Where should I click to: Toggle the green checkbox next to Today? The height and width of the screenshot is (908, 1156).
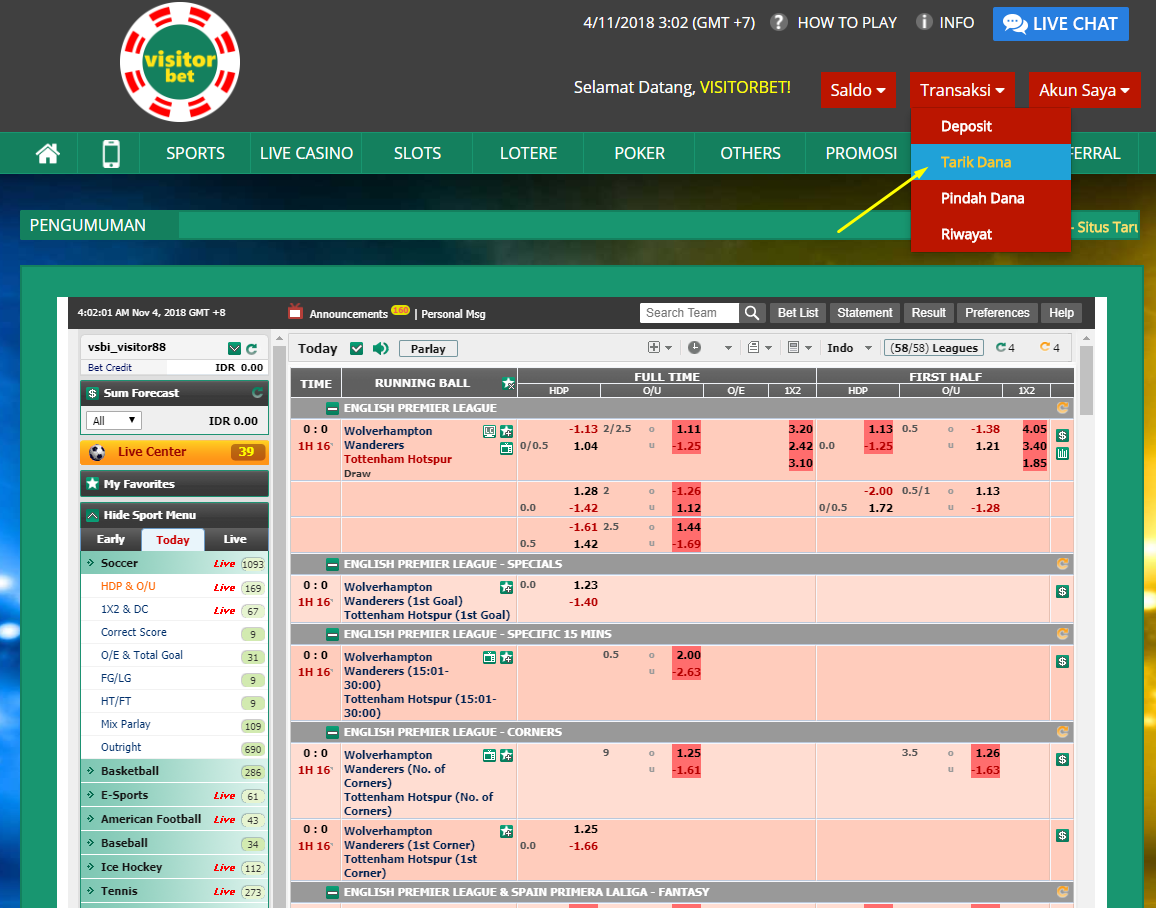(x=357, y=349)
